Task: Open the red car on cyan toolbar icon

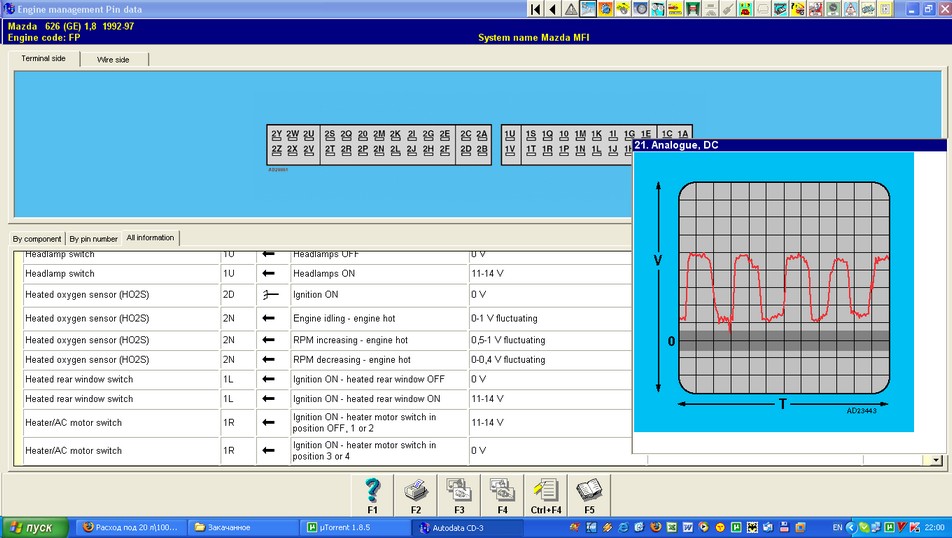Action: click(745, 9)
